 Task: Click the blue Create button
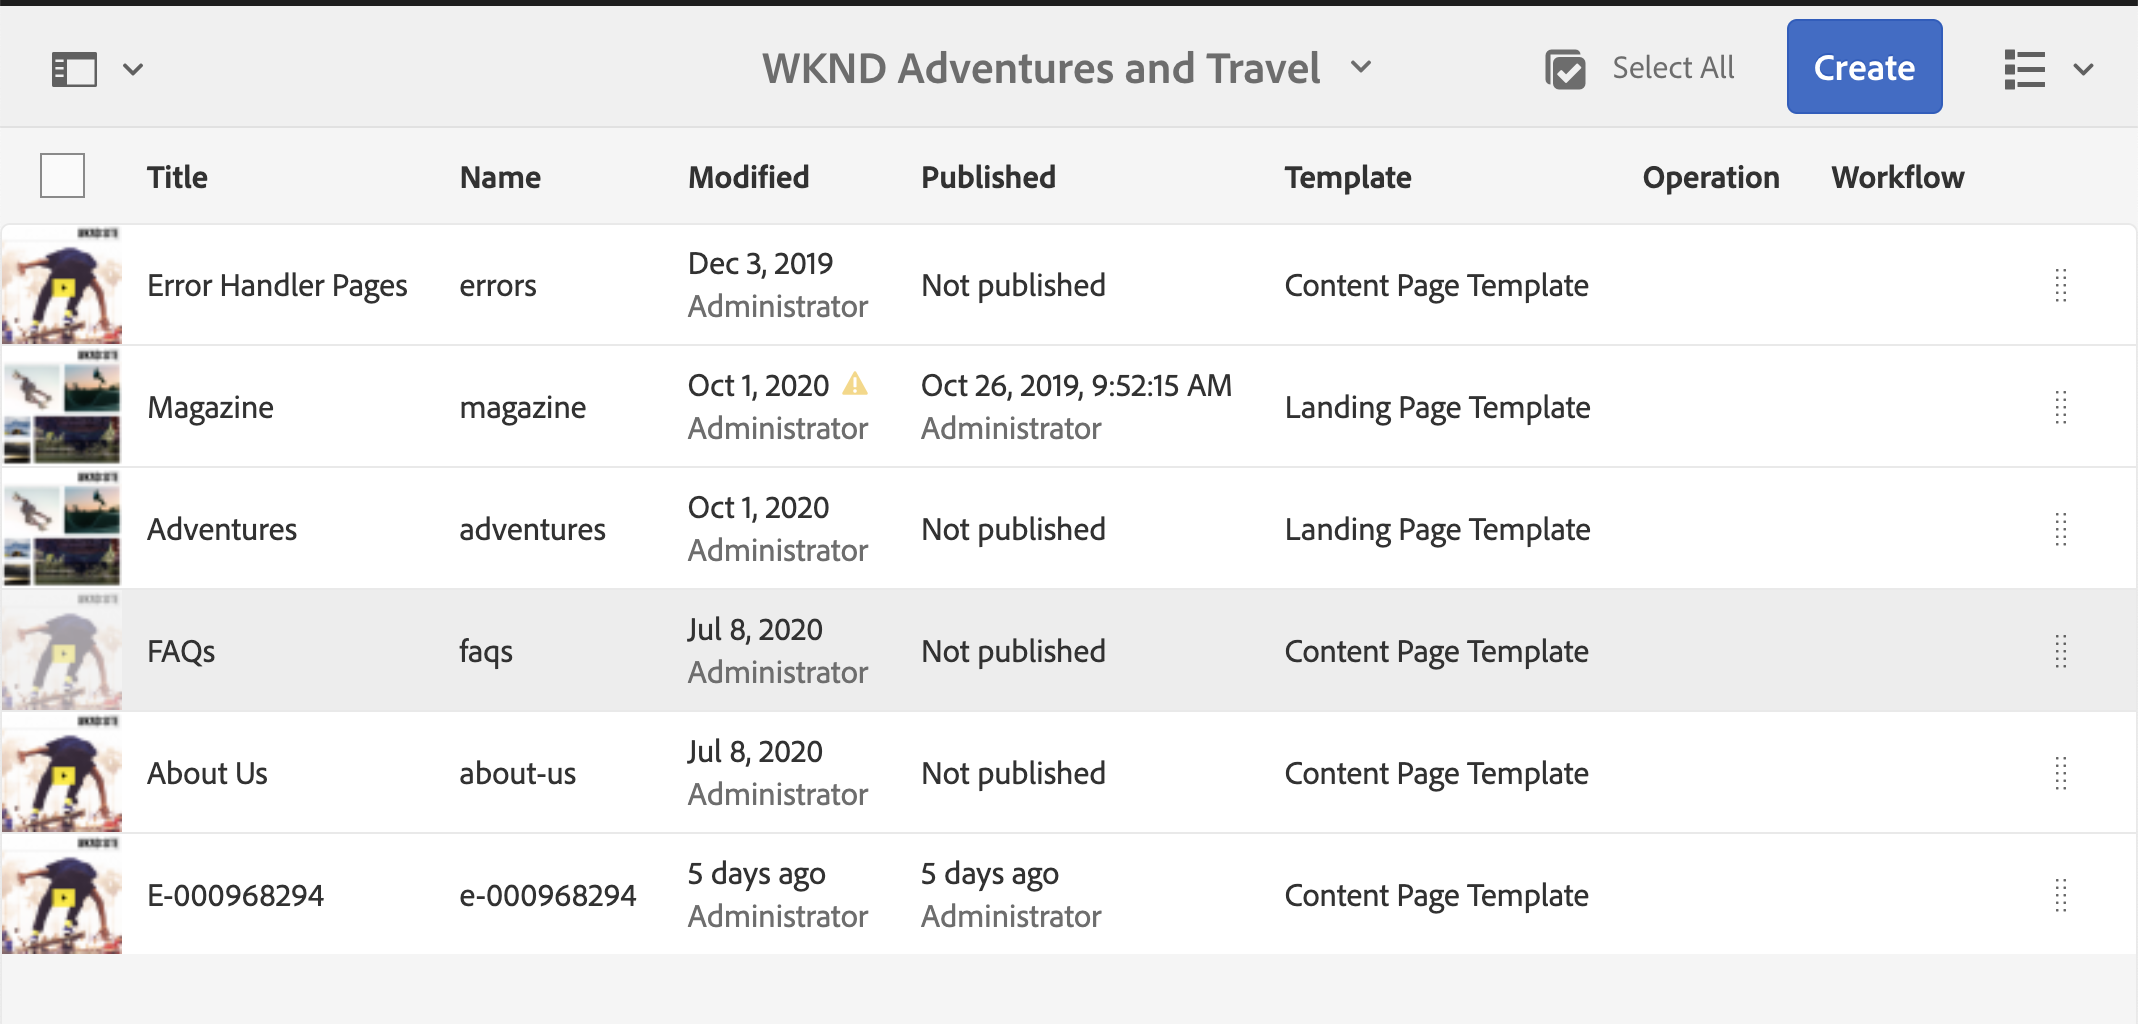point(1864,67)
